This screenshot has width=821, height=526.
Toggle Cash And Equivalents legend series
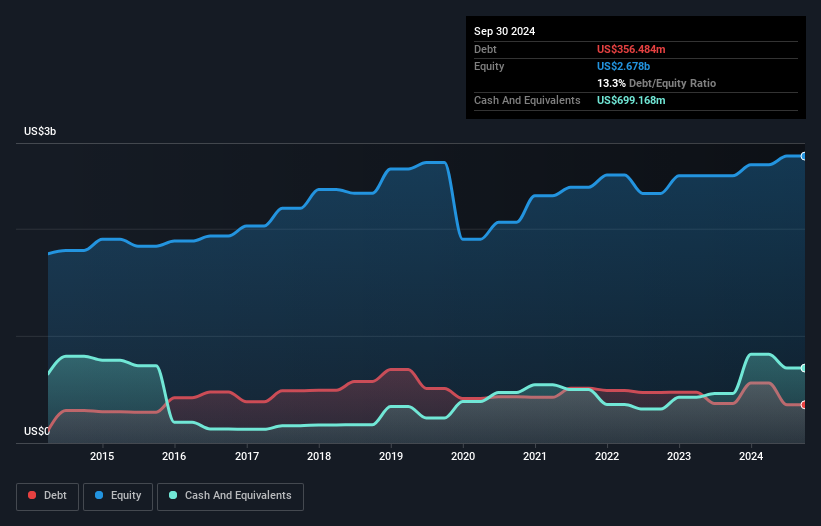tap(230, 496)
